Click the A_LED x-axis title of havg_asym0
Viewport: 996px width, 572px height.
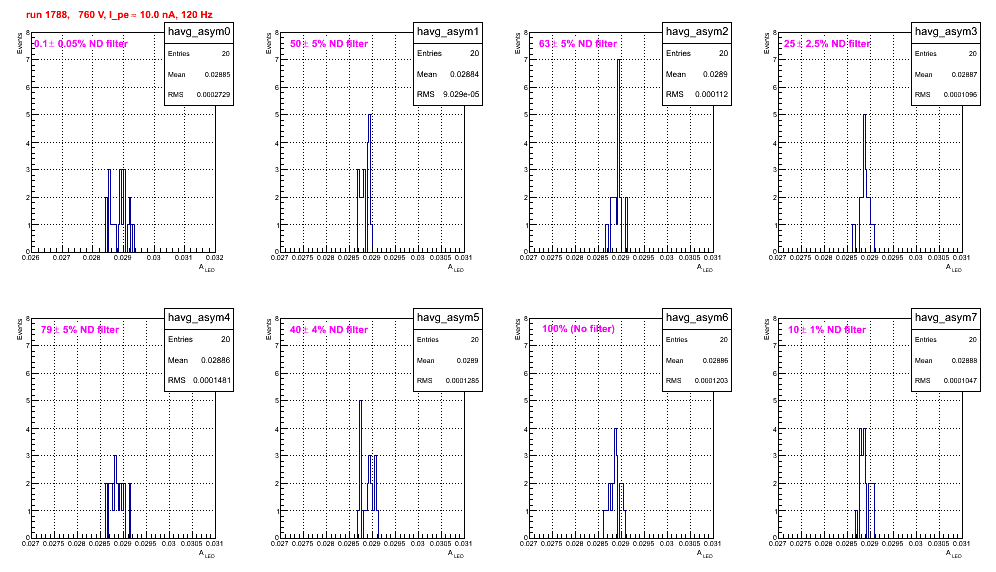(207, 268)
